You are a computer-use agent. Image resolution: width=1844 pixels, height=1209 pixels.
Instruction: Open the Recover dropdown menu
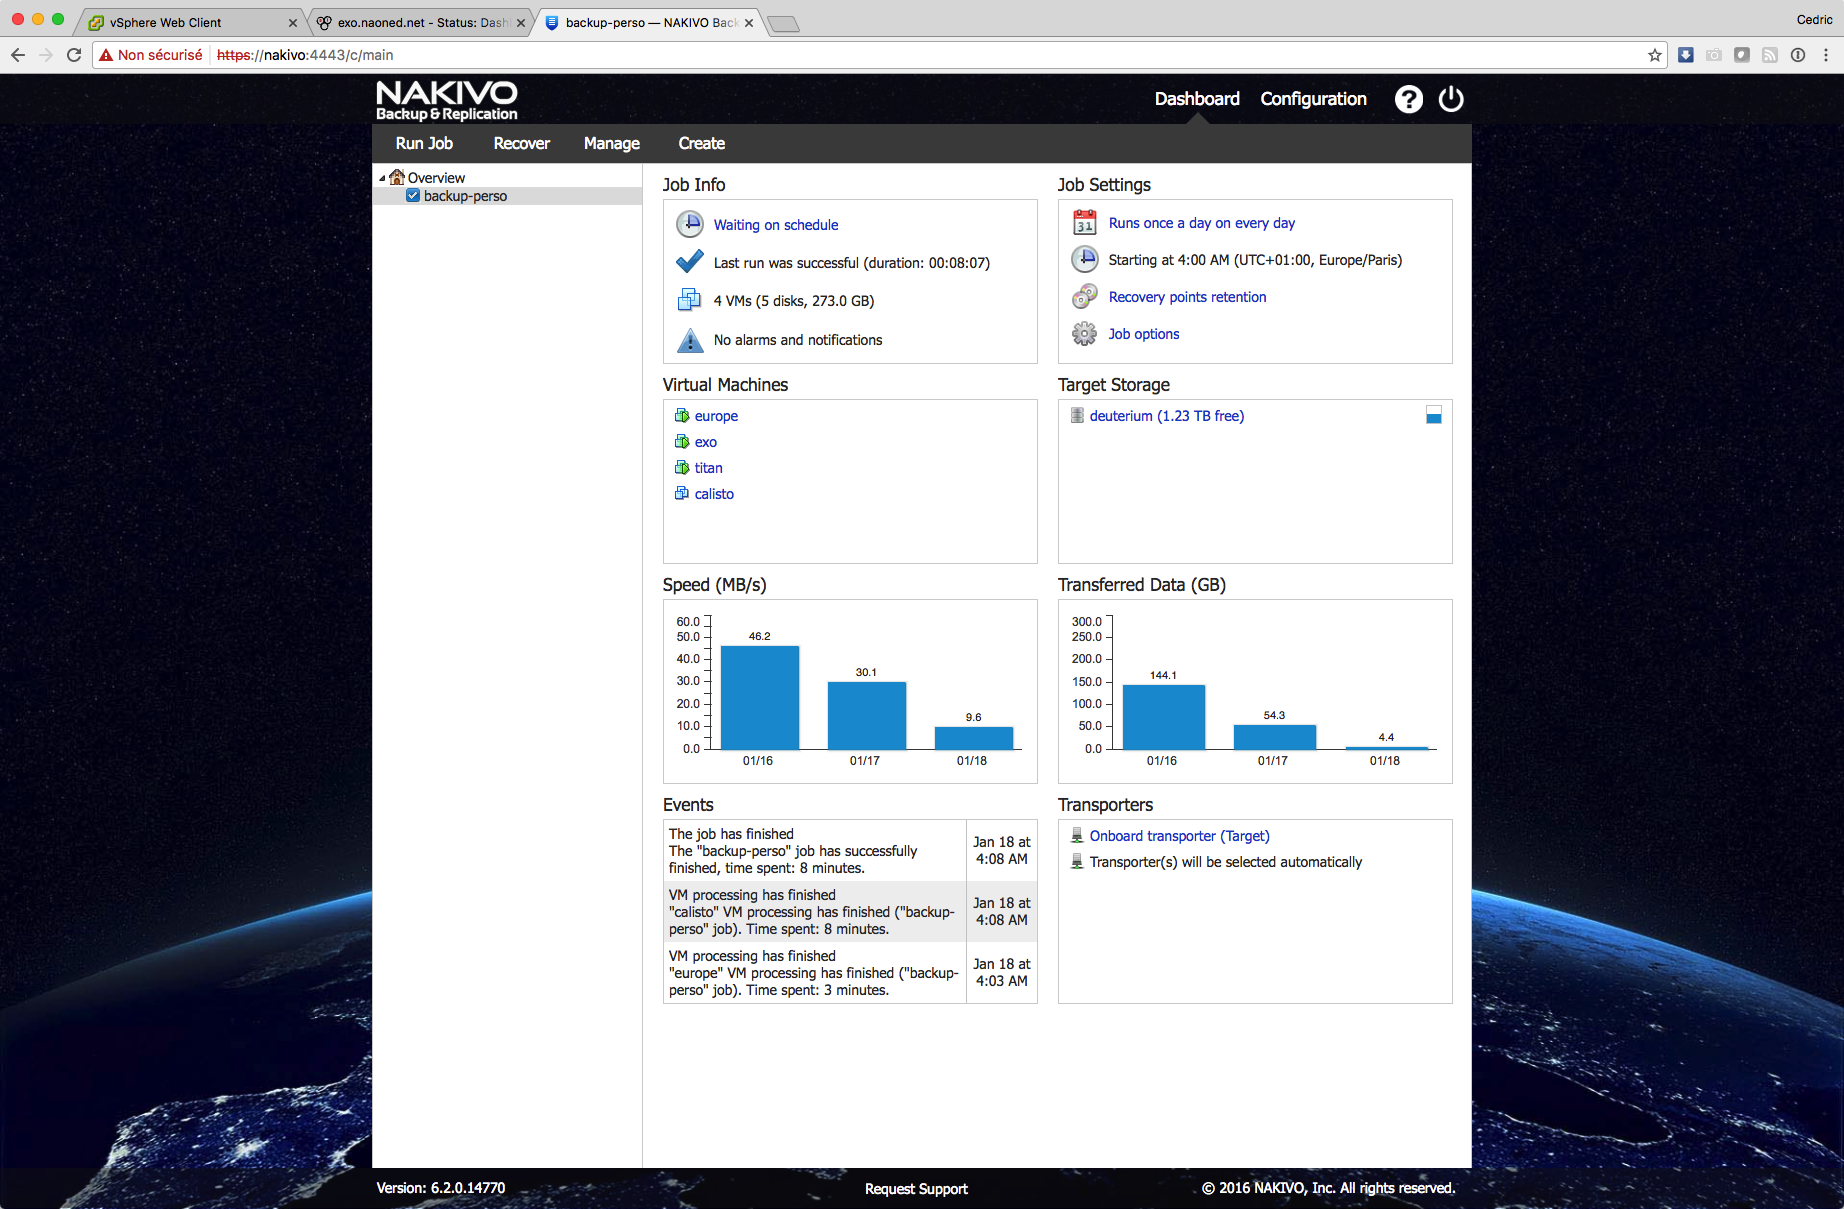click(x=521, y=144)
